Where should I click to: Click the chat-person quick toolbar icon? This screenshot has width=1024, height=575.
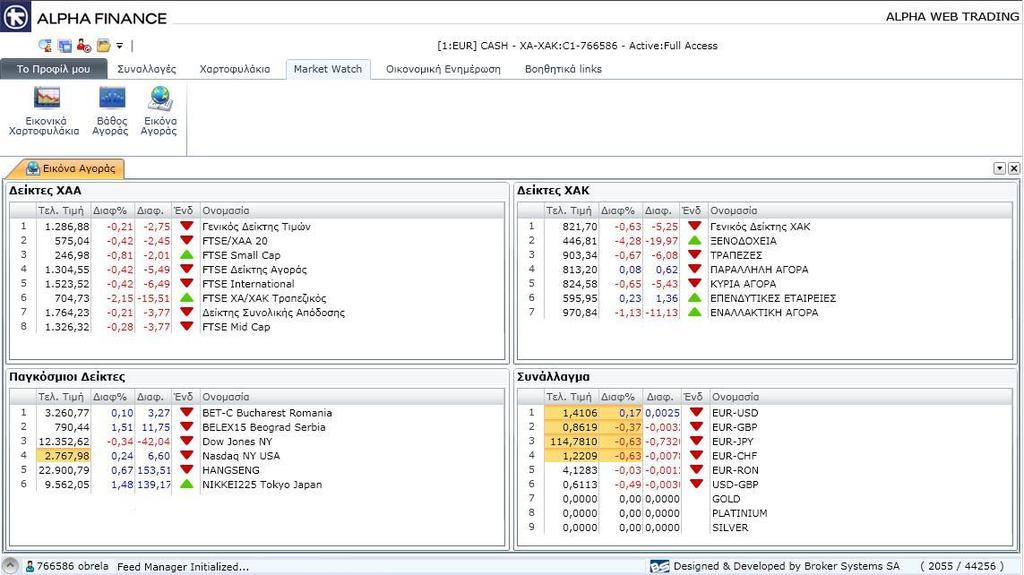pos(45,46)
